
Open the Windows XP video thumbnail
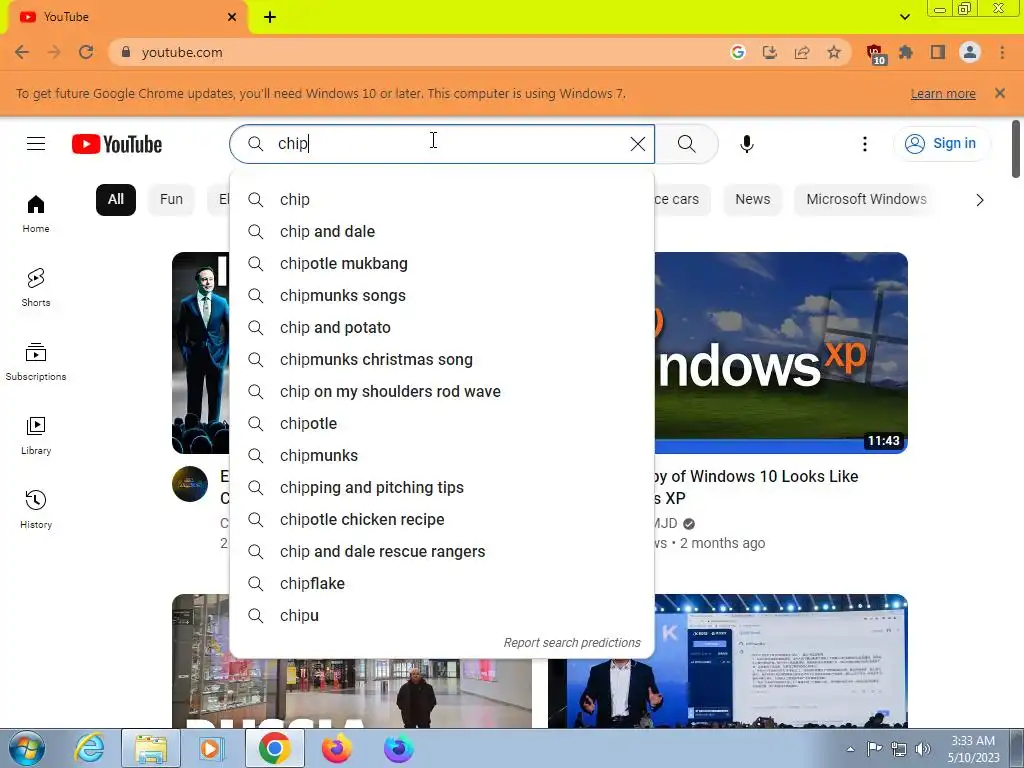click(781, 353)
